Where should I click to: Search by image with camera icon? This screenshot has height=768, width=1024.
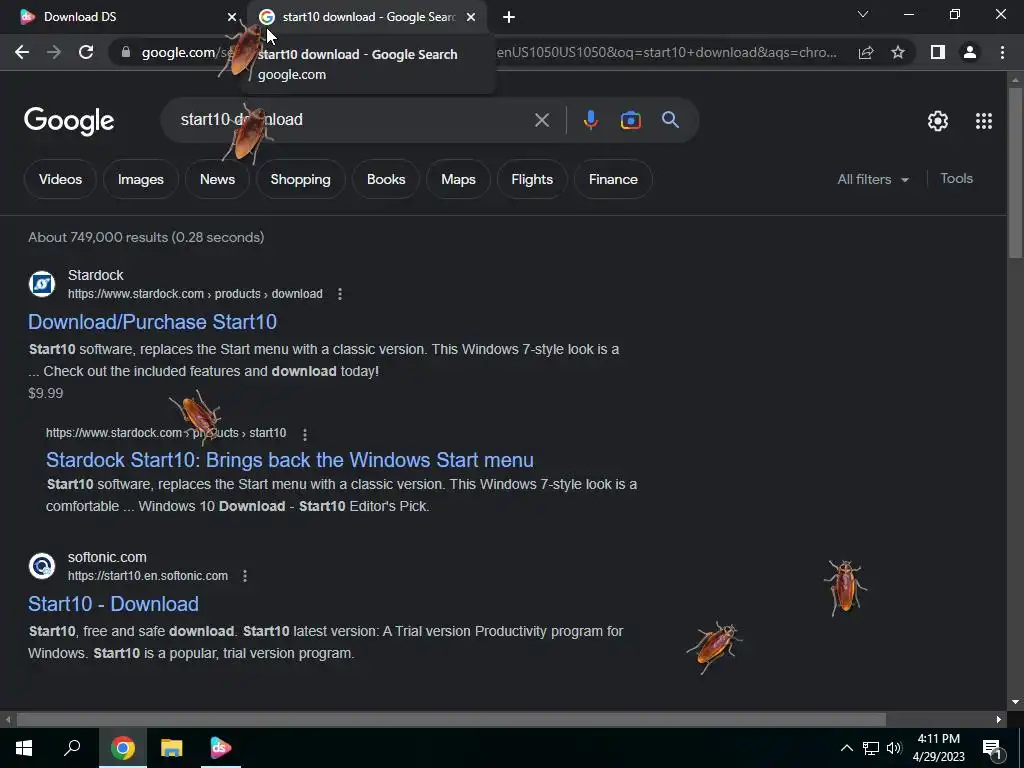(x=630, y=120)
